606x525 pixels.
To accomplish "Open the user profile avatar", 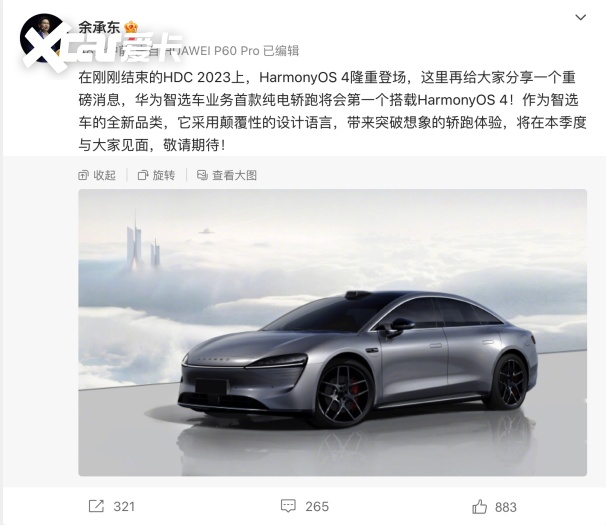I will [x=43, y=38].
